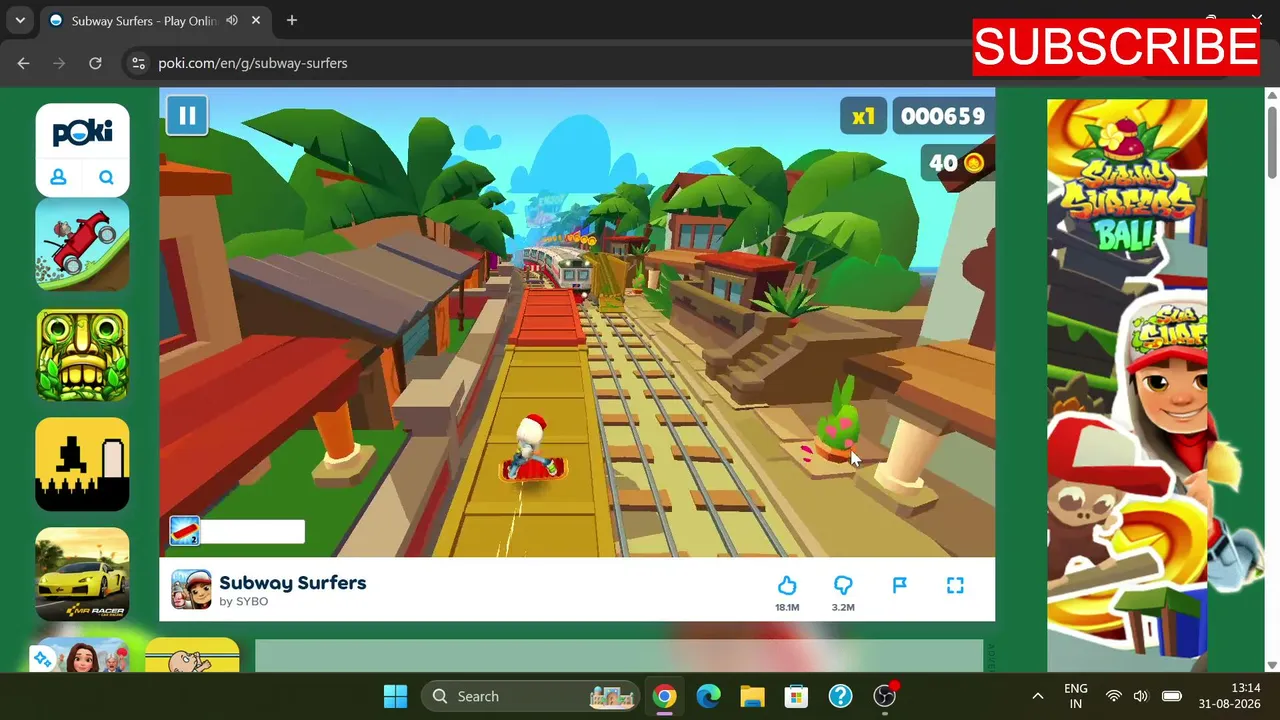Click the gold coin counter icon
Screen dimensions: 1280x720
tap(973, 163)
